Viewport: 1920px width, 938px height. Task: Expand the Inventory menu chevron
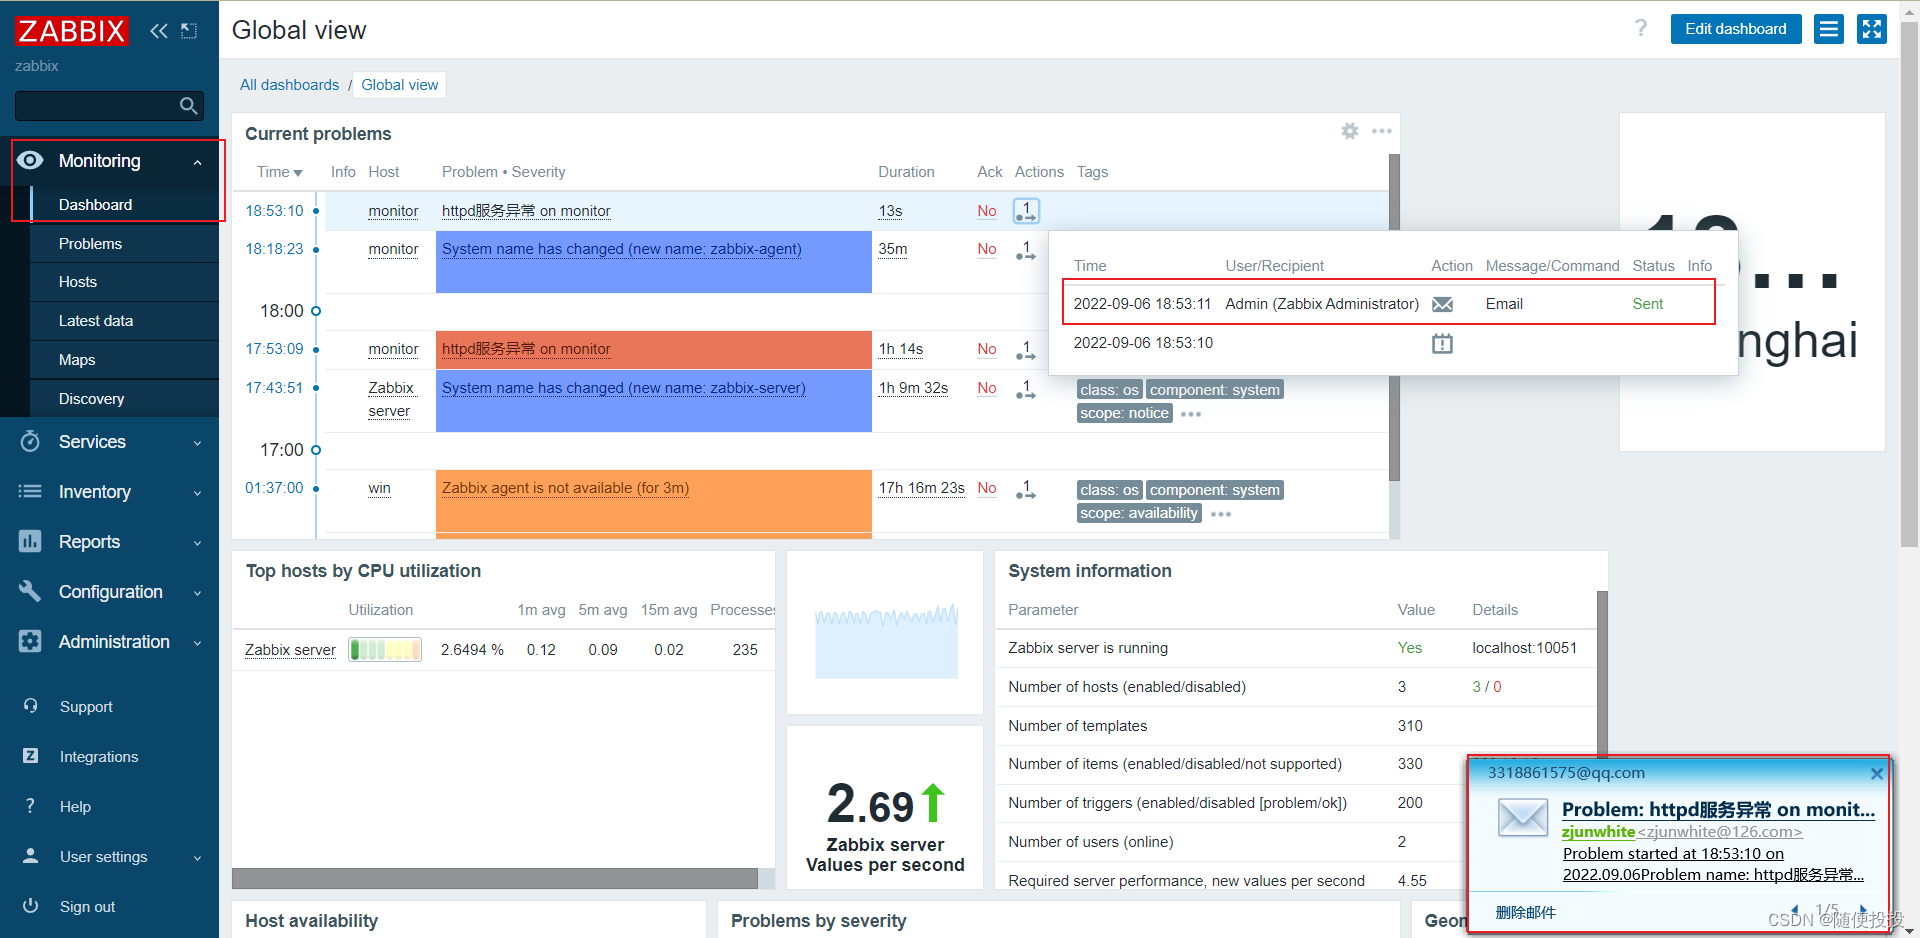pyautogui.click(x=198, y=493)
